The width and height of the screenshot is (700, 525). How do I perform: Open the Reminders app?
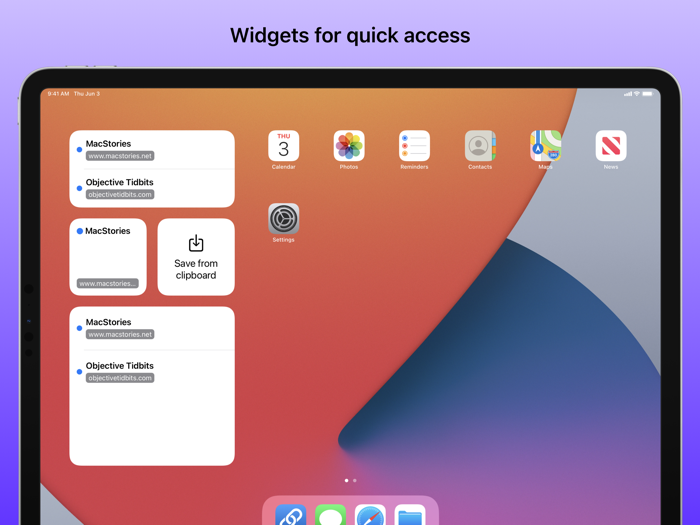[x=414, y=146]
